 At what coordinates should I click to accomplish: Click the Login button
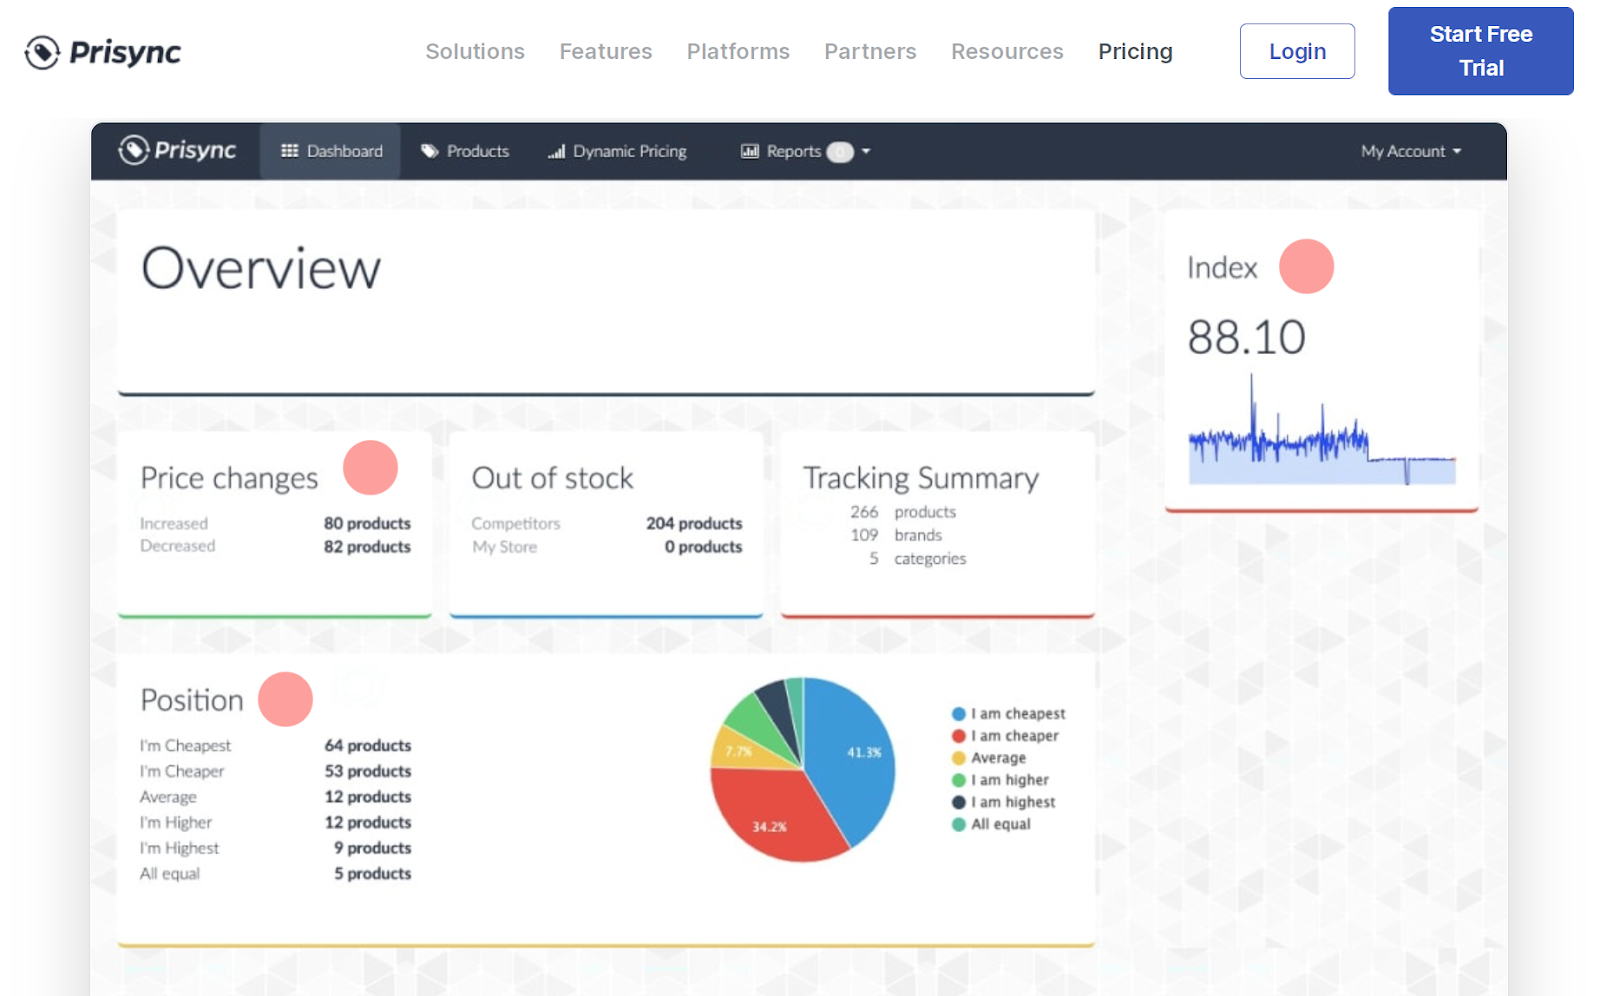(1297, 51)
